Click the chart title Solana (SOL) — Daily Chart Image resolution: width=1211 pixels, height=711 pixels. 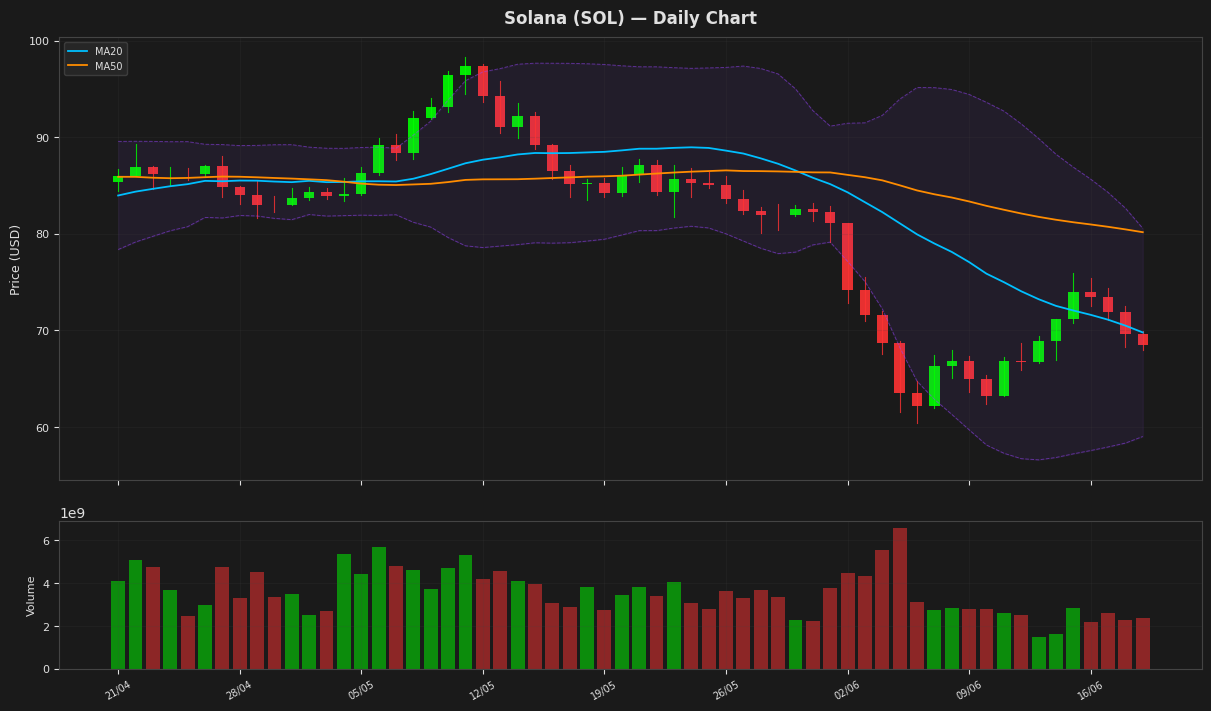(630, 18)
